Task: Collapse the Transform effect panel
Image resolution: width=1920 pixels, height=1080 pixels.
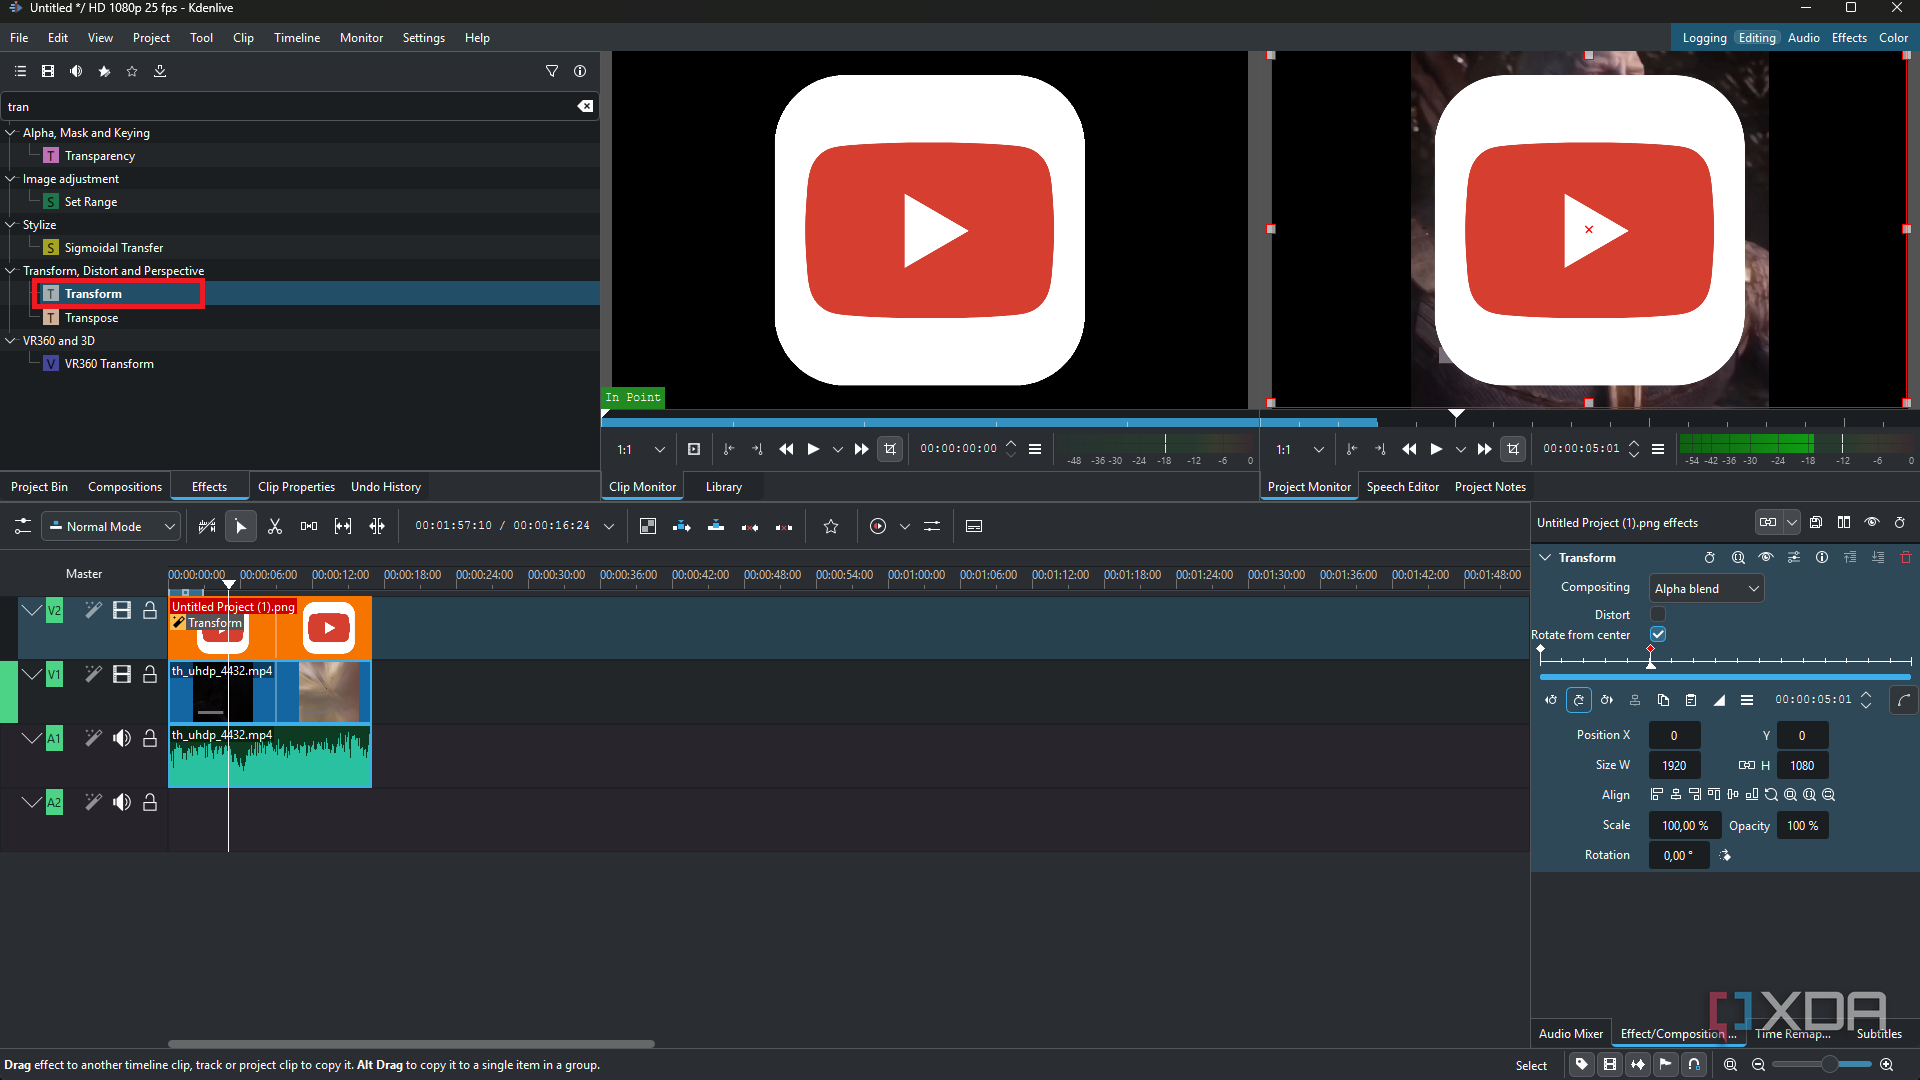Action: pos(1545,558)
